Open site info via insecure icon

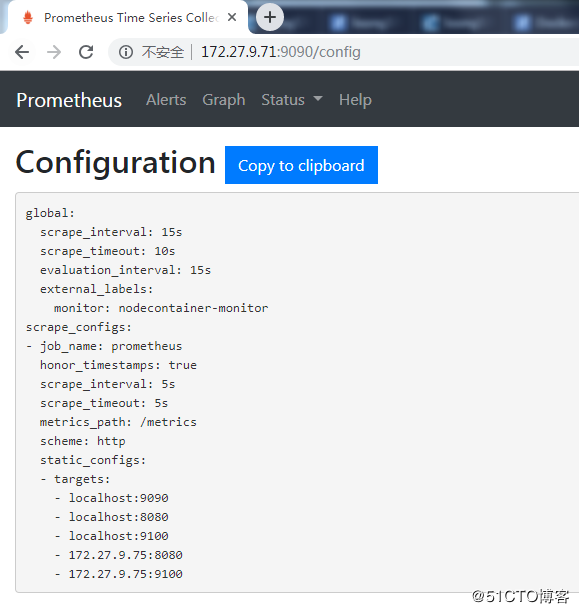126,52
